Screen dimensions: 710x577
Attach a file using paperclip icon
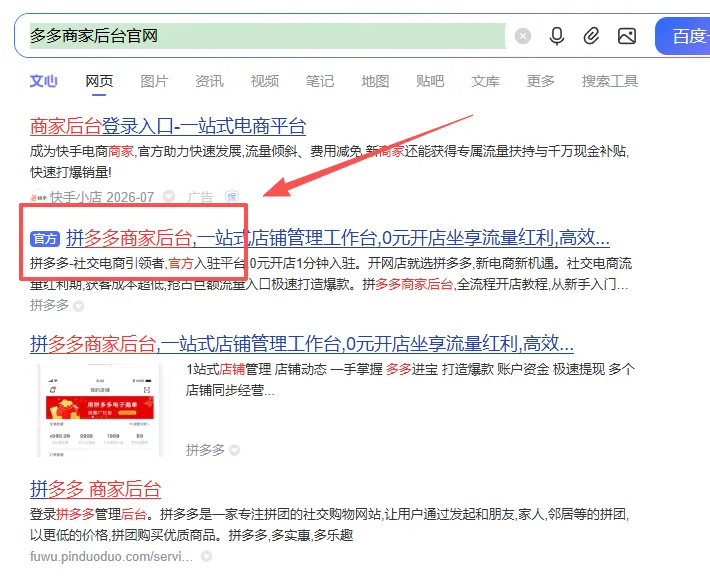(591, 36)
